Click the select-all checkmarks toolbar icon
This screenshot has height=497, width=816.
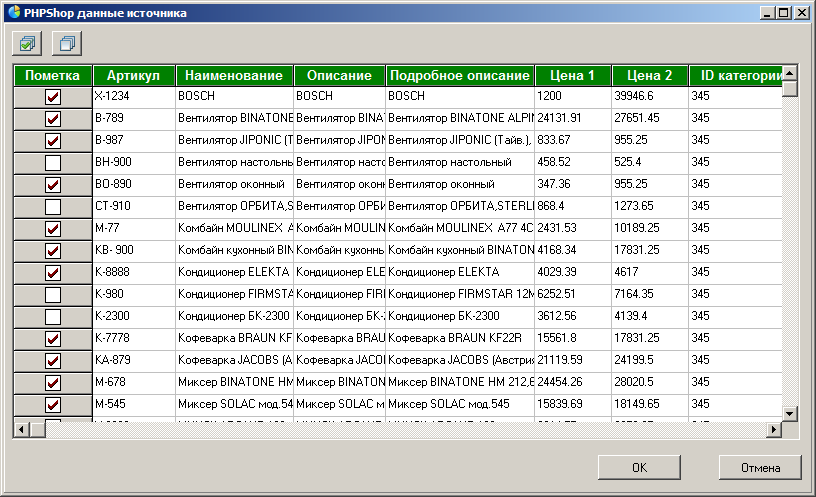[x=27, y=43]
